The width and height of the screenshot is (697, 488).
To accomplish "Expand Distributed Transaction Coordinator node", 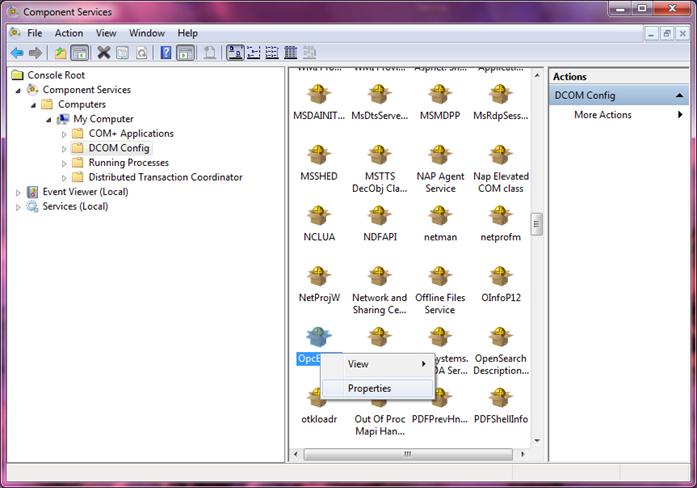I will tap(64, 178).
